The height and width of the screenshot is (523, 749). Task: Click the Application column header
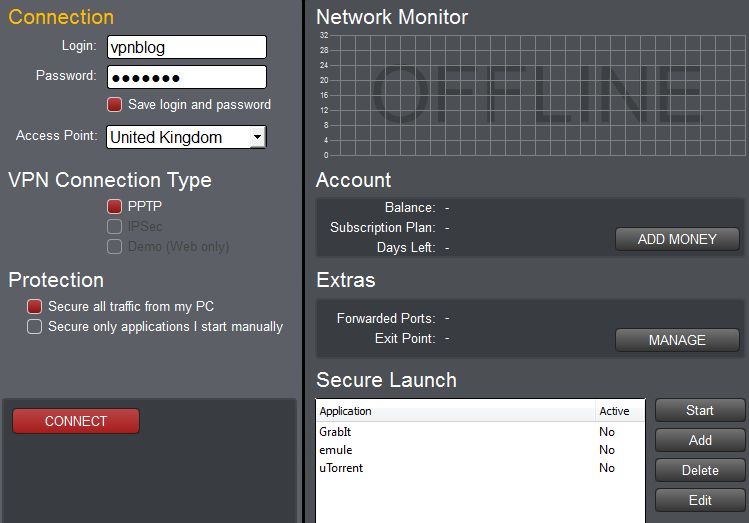pyautogui.click(x=456, y=411)
